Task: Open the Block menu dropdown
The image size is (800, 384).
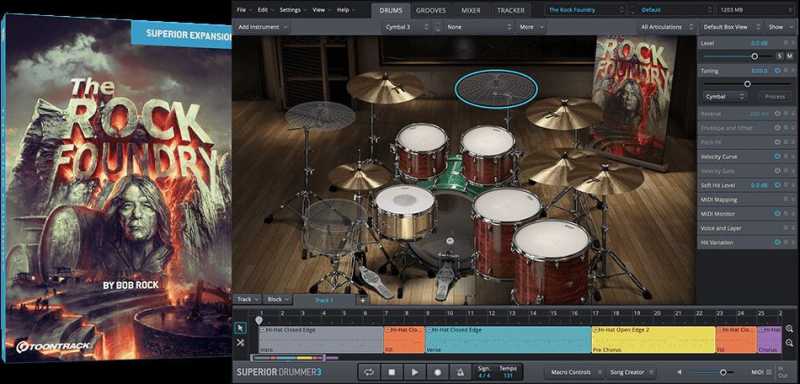Action: (x=278, y=299)
